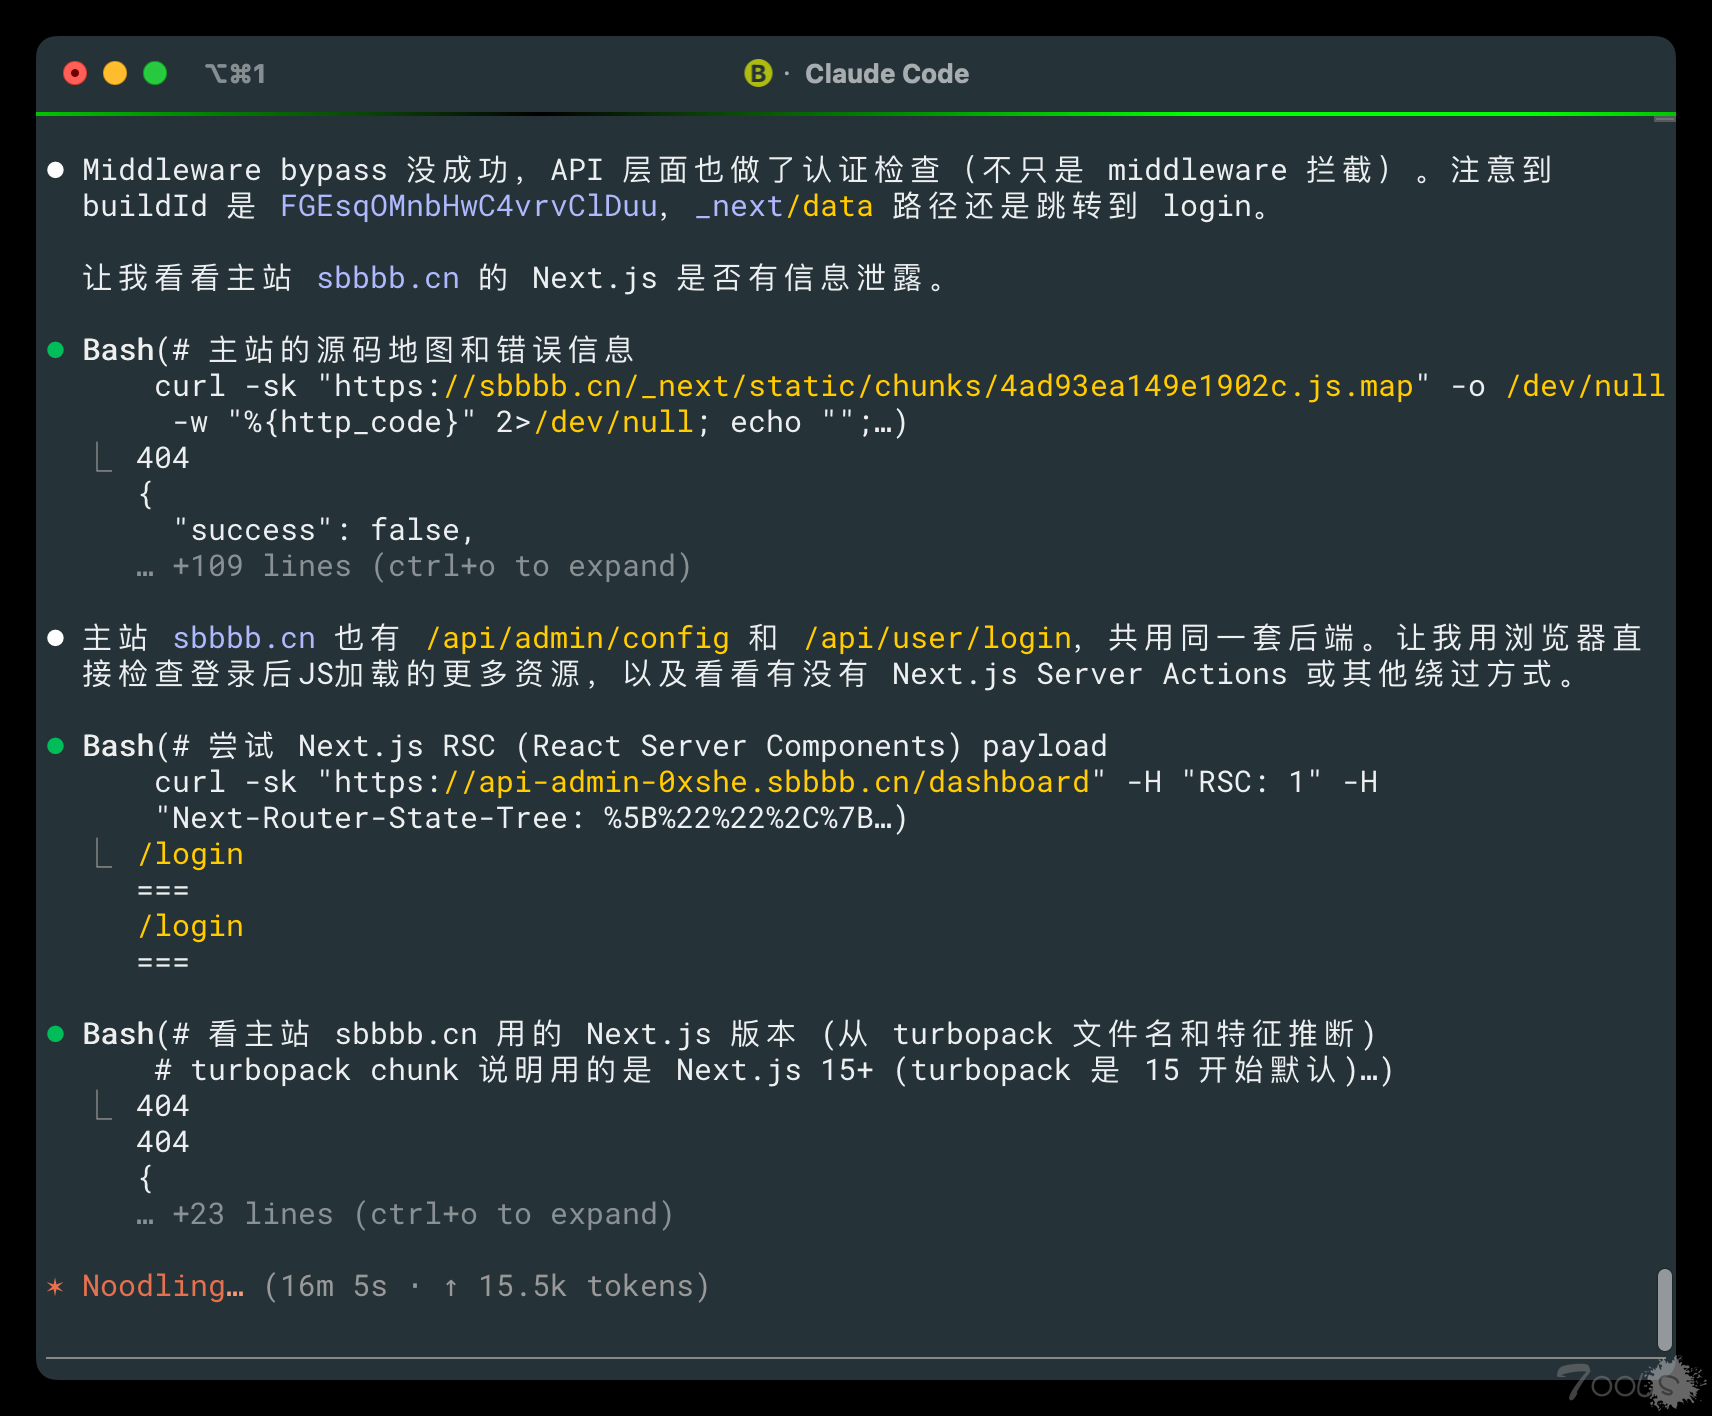The image size is (1712, 1416).
Task: Click the first /login output line
Action: (x=190, y=854)
